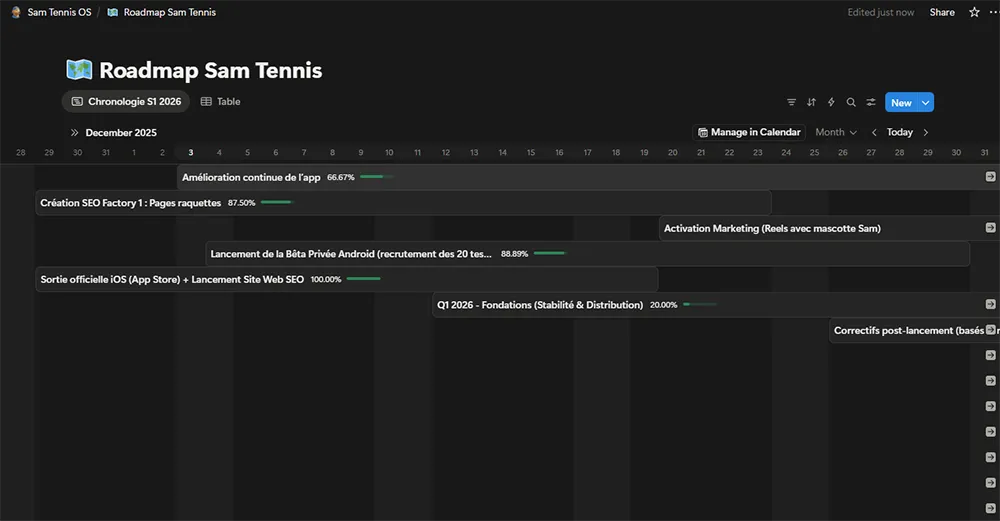Screen dimensions: 1000x521
Task: Open the search magnifier icon
Action: click(x=851, y=102)
